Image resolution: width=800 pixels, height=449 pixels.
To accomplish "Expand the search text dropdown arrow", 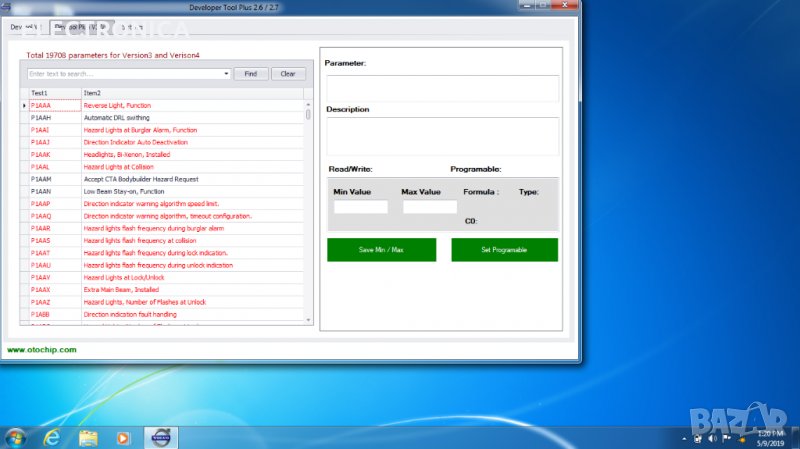I will [226, 74].
